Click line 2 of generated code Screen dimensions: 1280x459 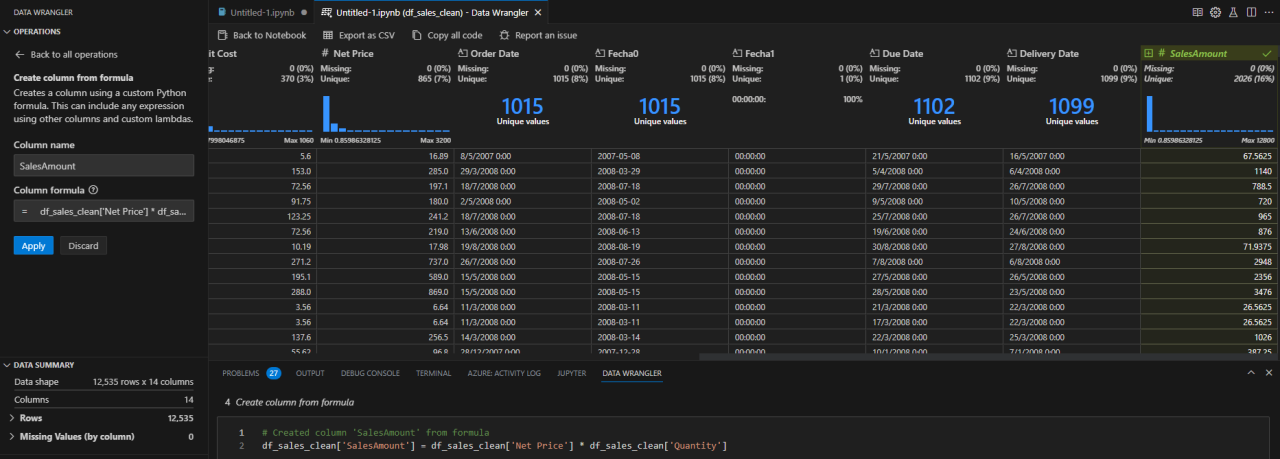494,445
